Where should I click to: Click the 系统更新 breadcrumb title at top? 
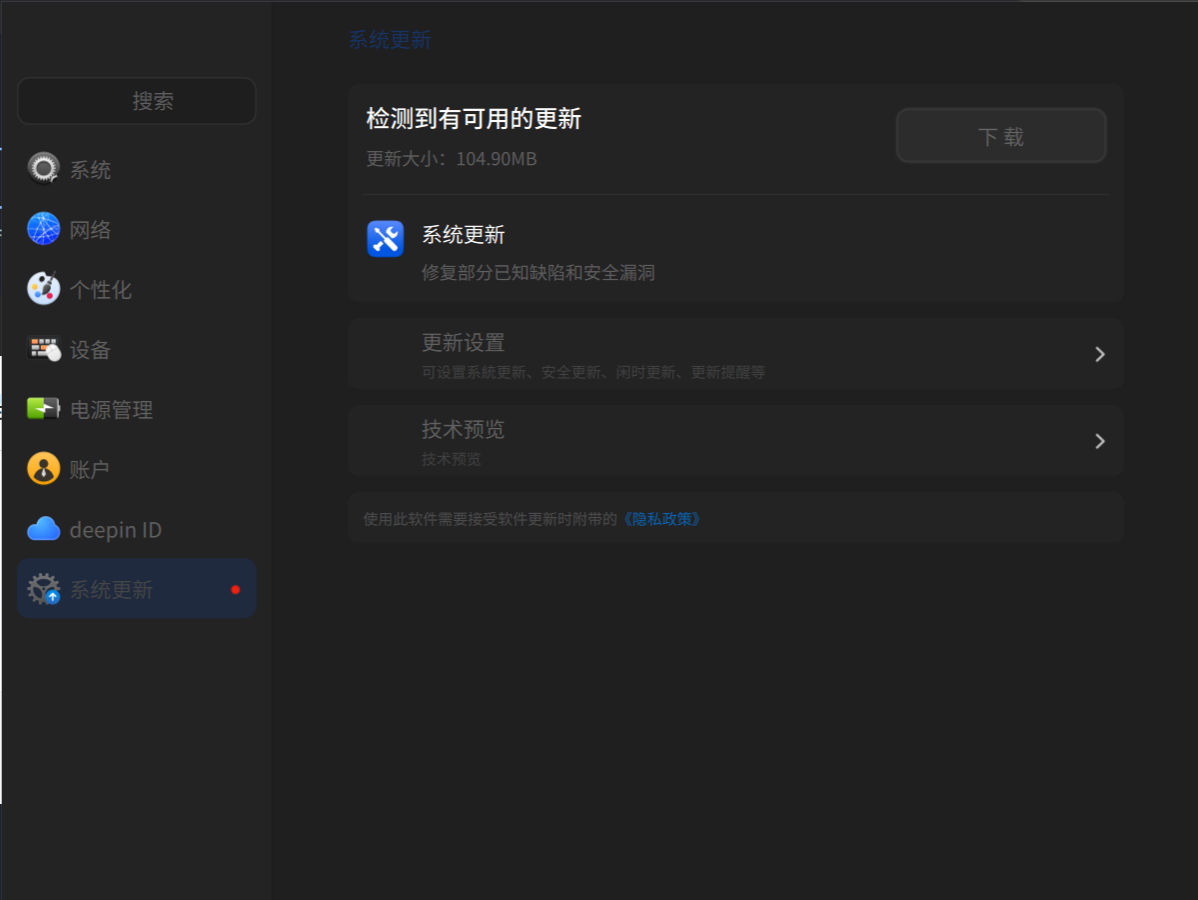click(390, 40)
